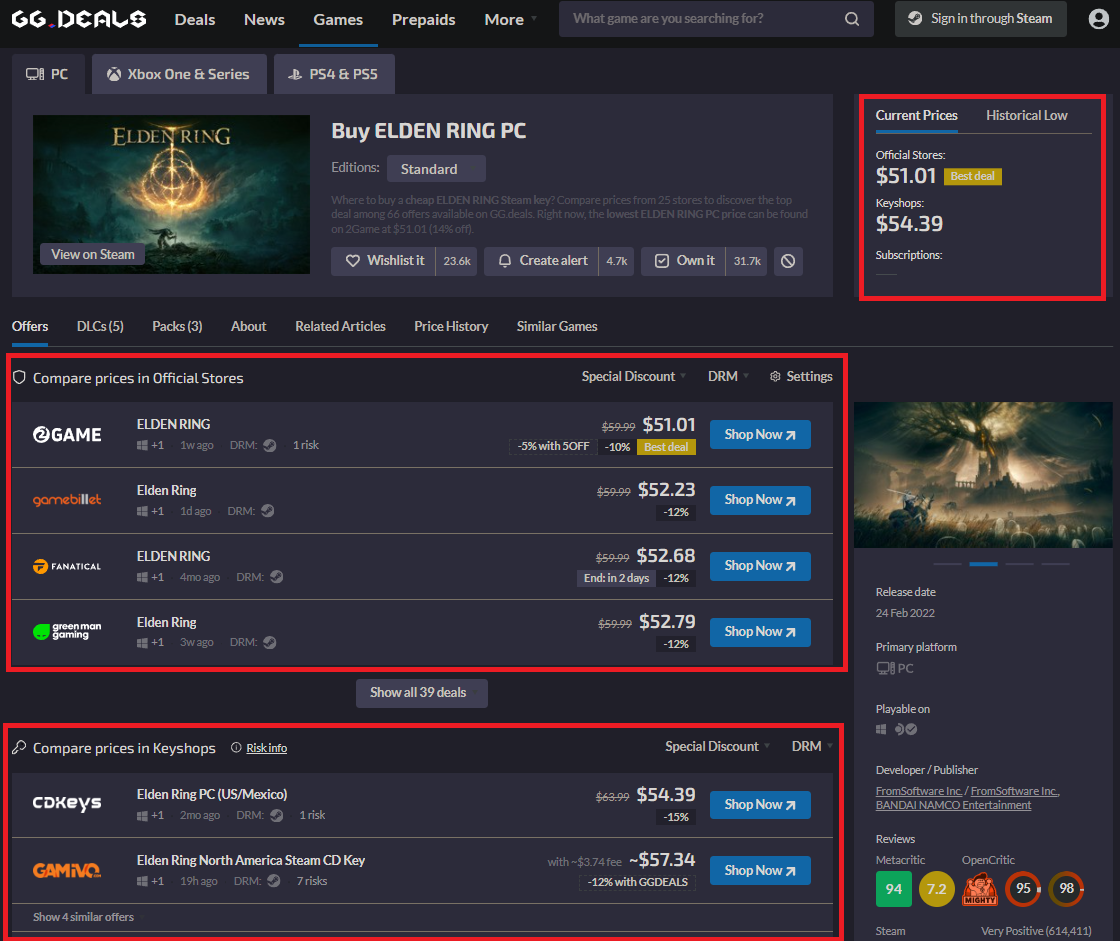1120x941 pixels.
Task: Click the Gamivo store logo
Action: 67,870
